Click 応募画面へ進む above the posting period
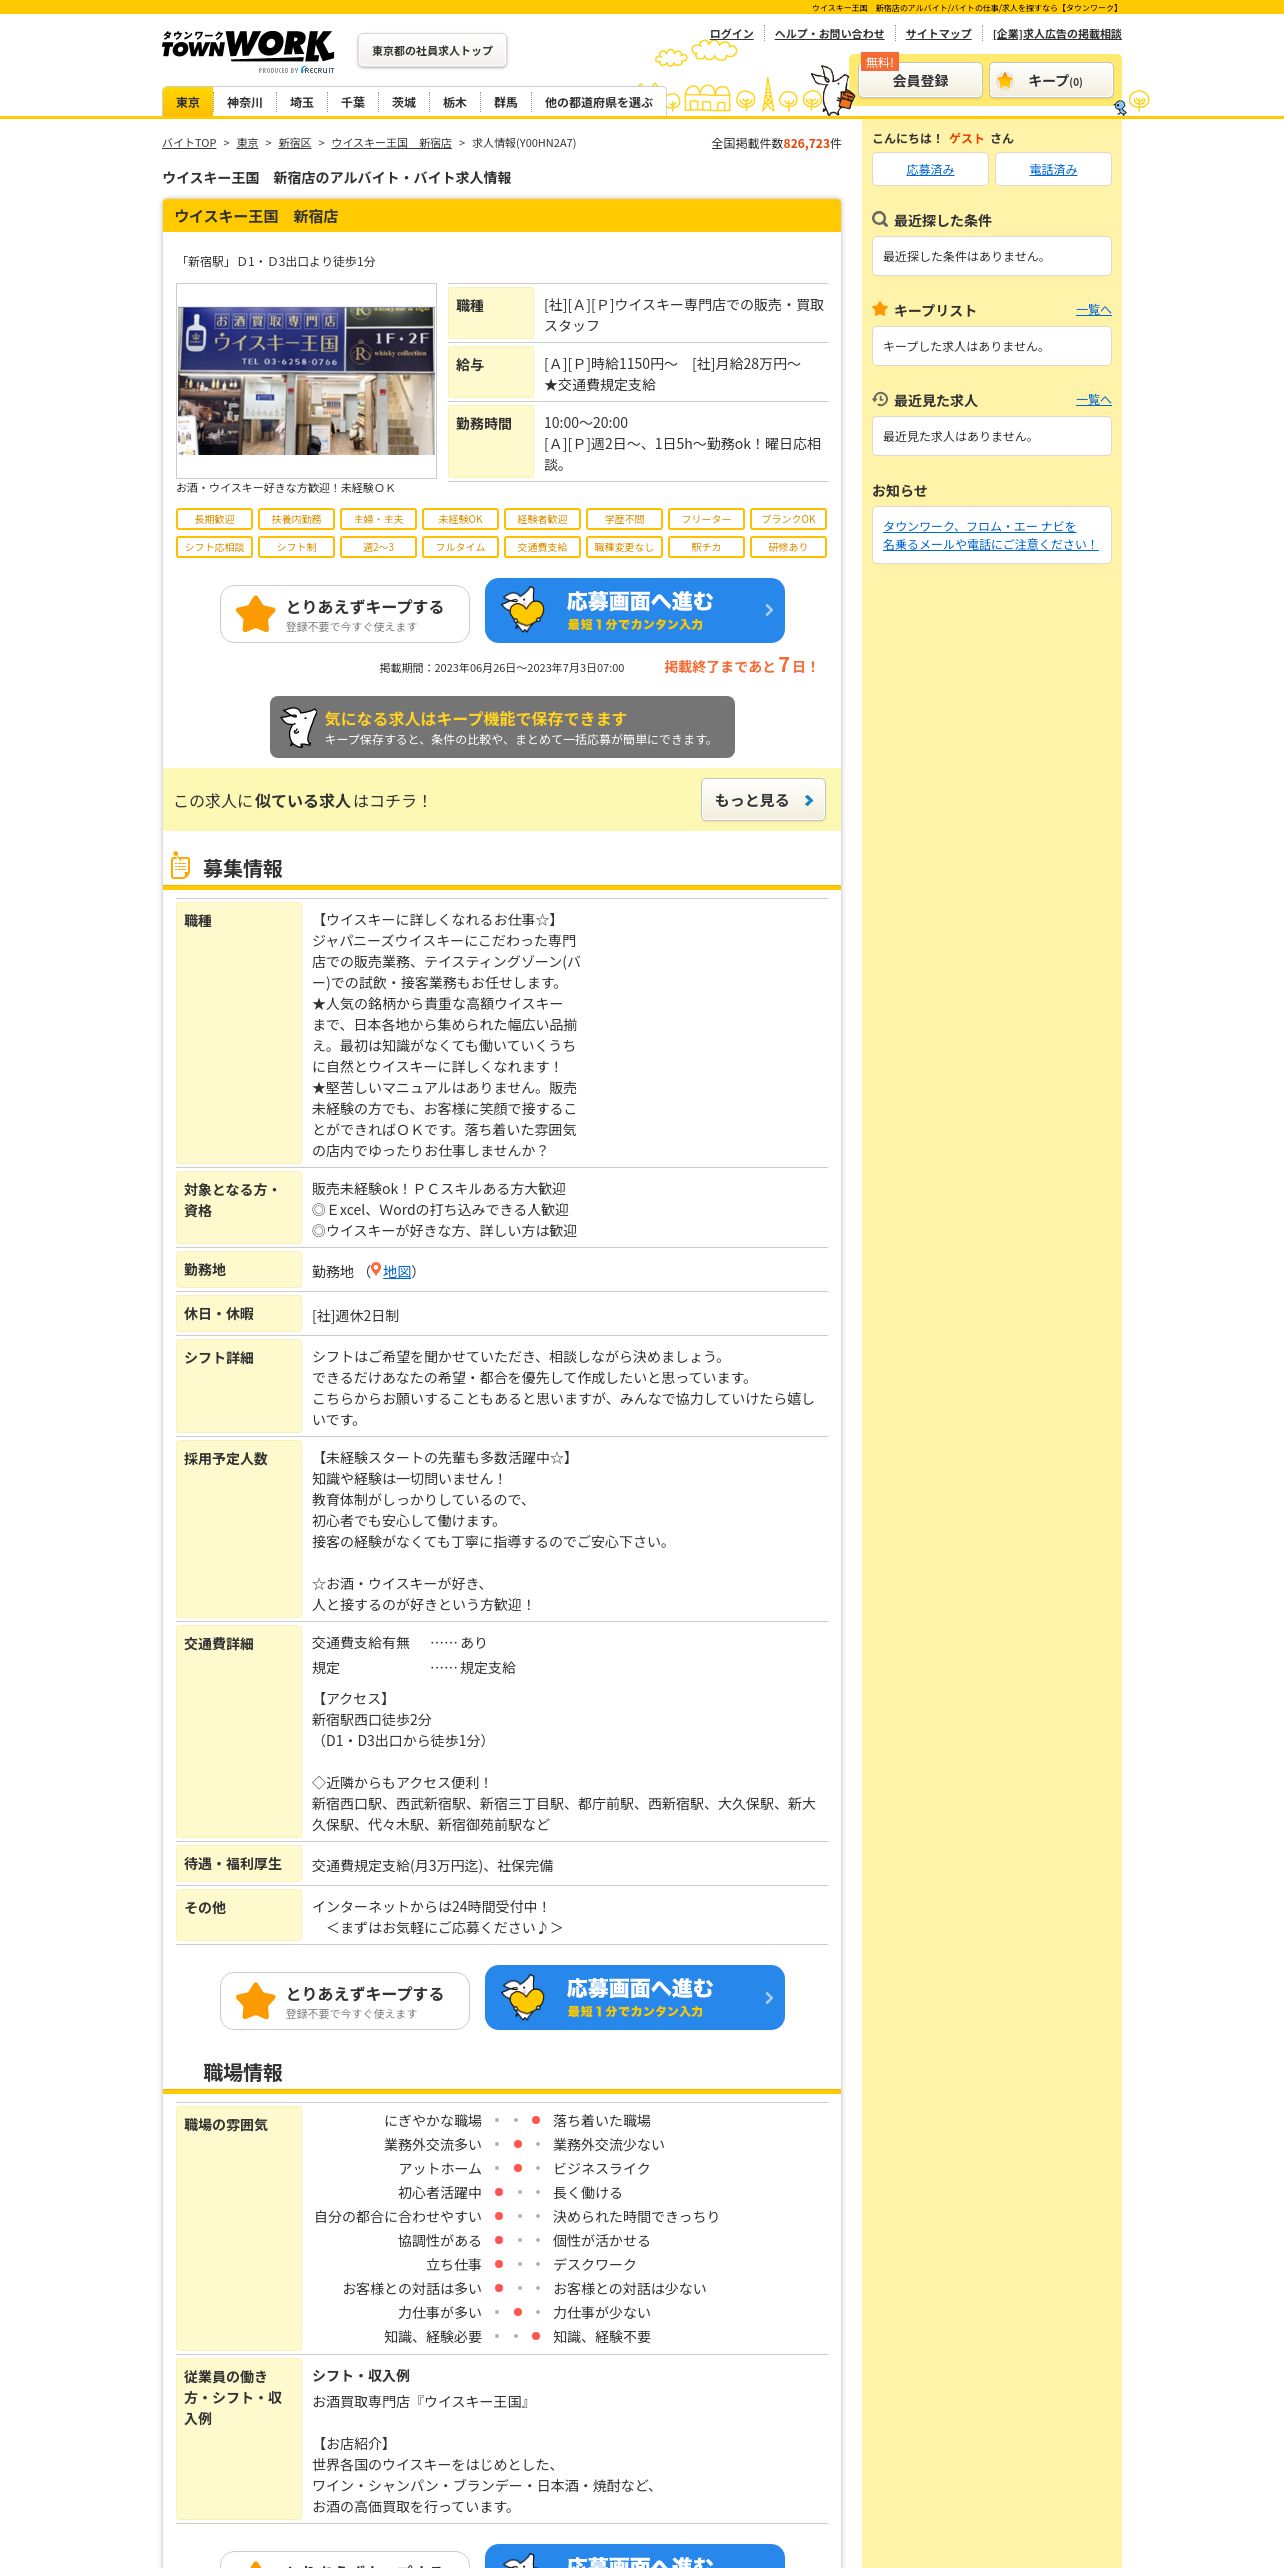Image resolution: width=1284 pixels, height=2568 pixels. 635,611
